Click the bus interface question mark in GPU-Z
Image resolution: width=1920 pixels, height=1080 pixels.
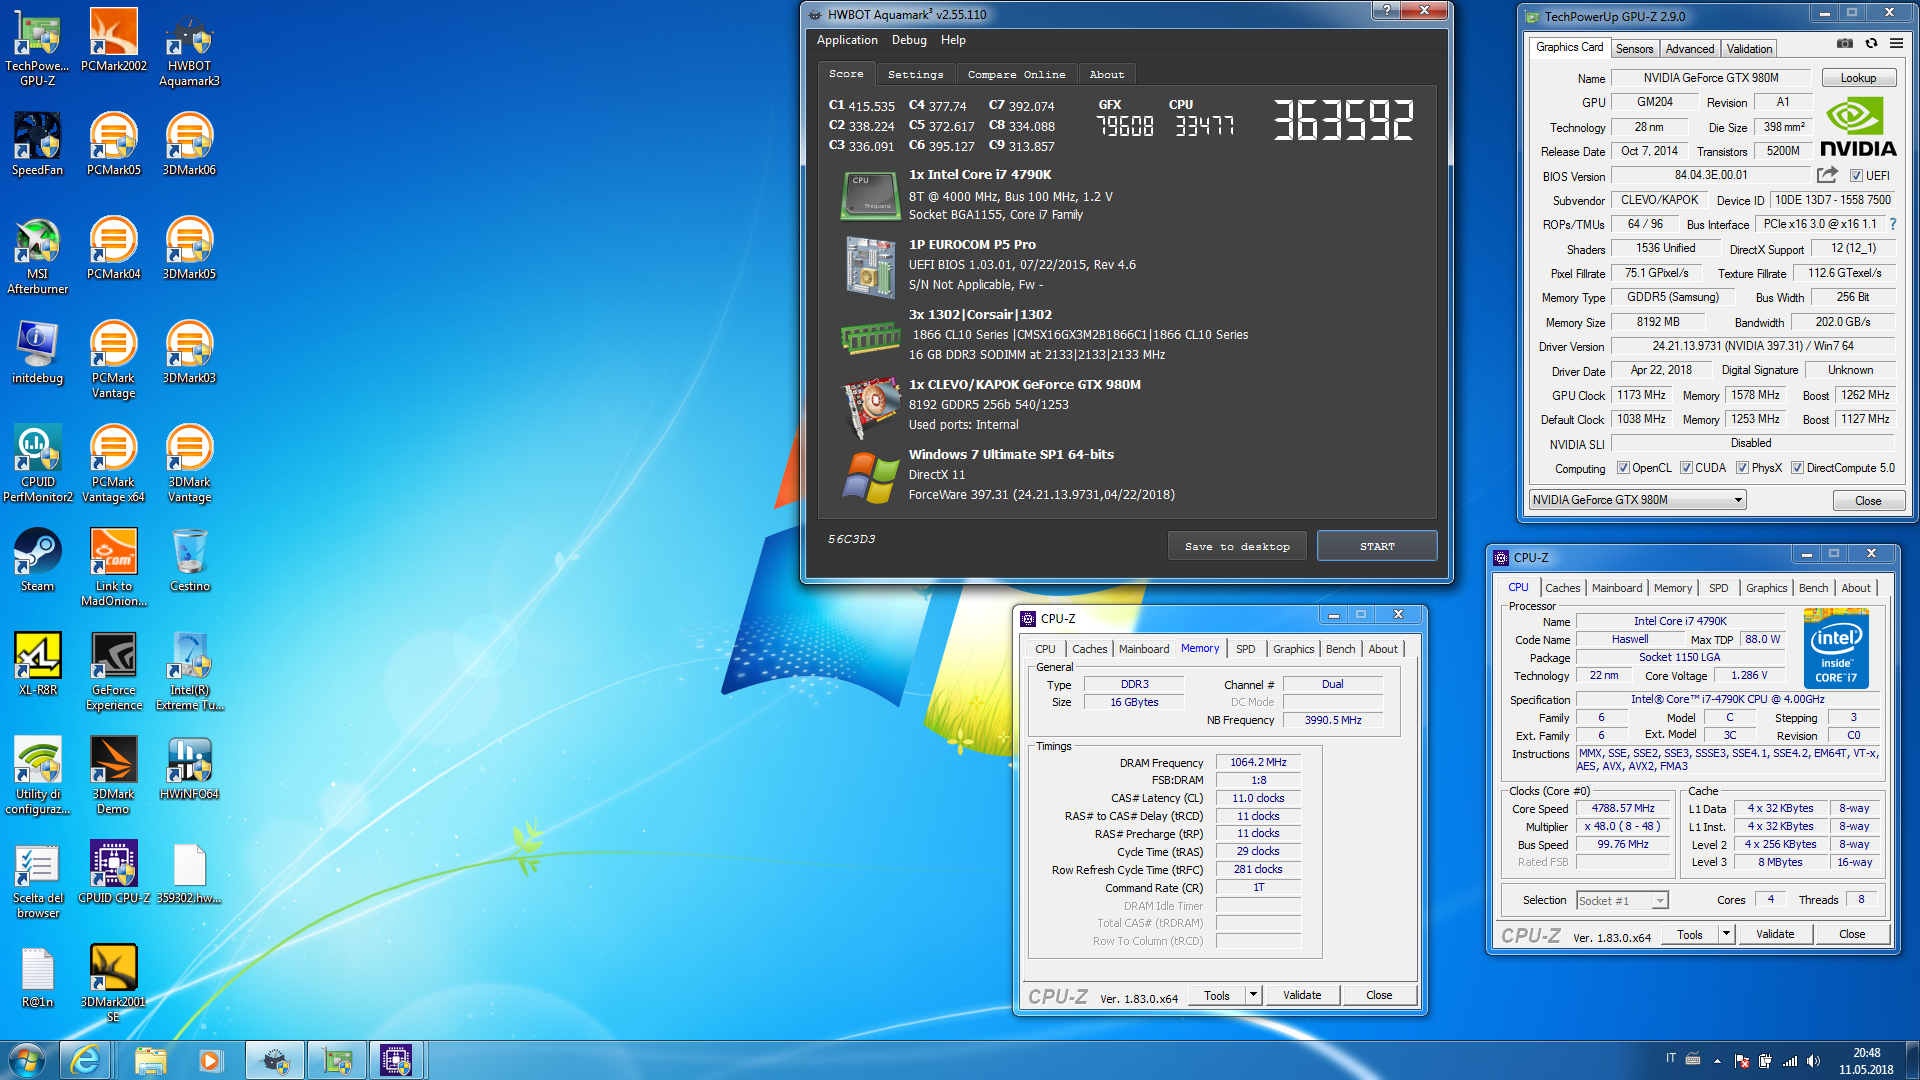click(1893, 224)
